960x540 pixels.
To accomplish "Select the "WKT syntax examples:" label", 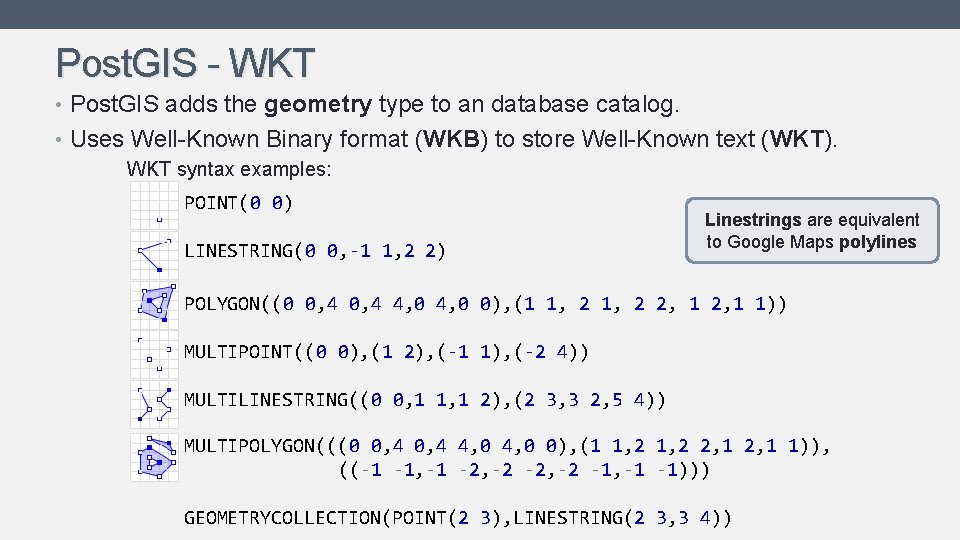I will click(x=228, y=169).
